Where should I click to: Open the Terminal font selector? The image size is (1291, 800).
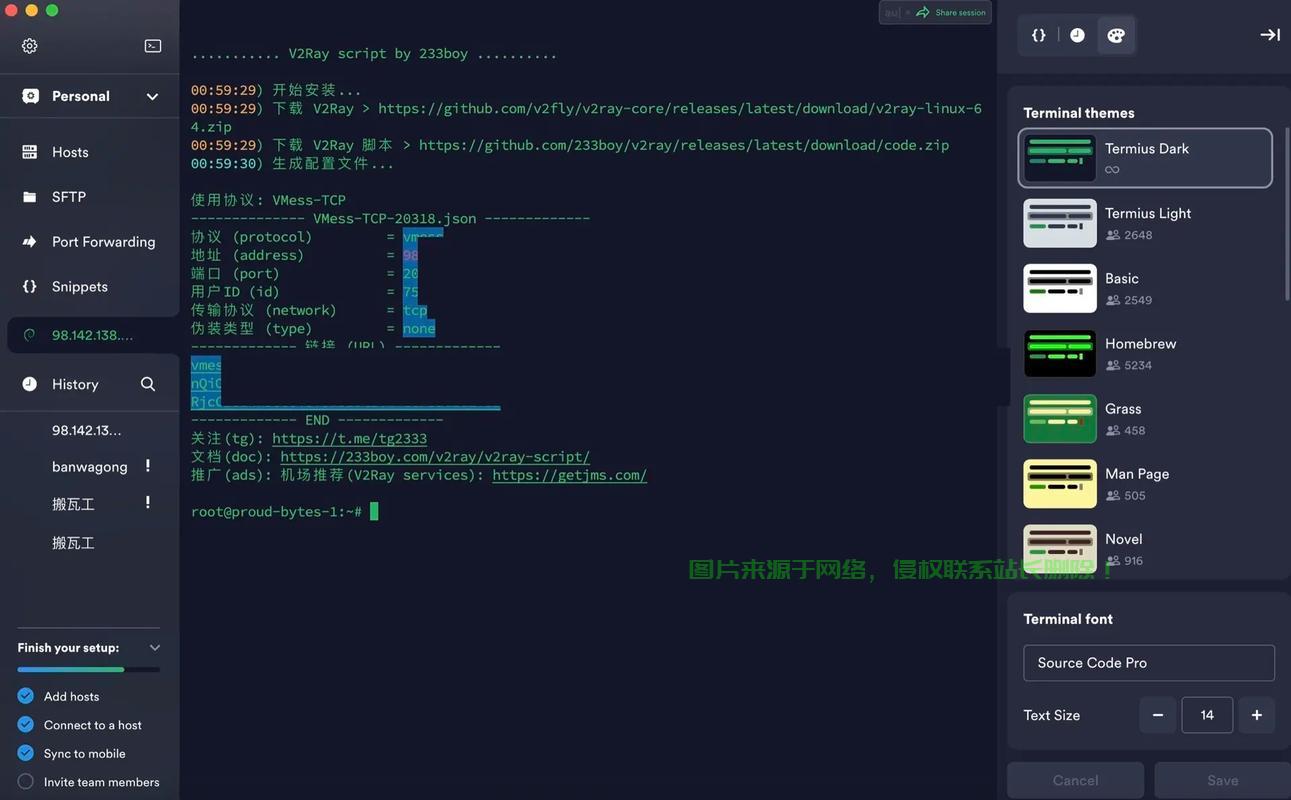point(1148,663)
